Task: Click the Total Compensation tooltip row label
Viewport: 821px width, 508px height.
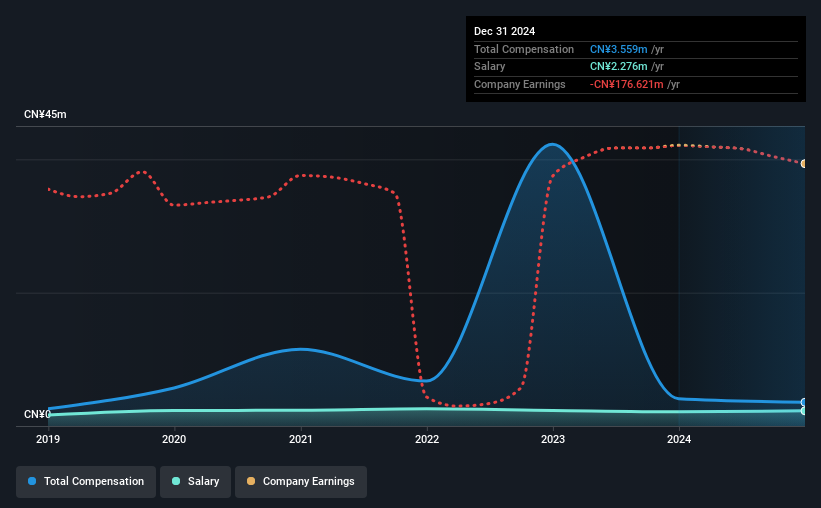Action: [524, 49]
